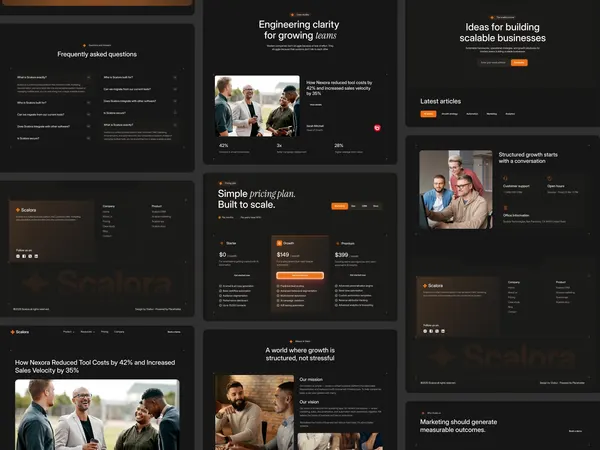Click the Premium plan star icon

[338, 243]
